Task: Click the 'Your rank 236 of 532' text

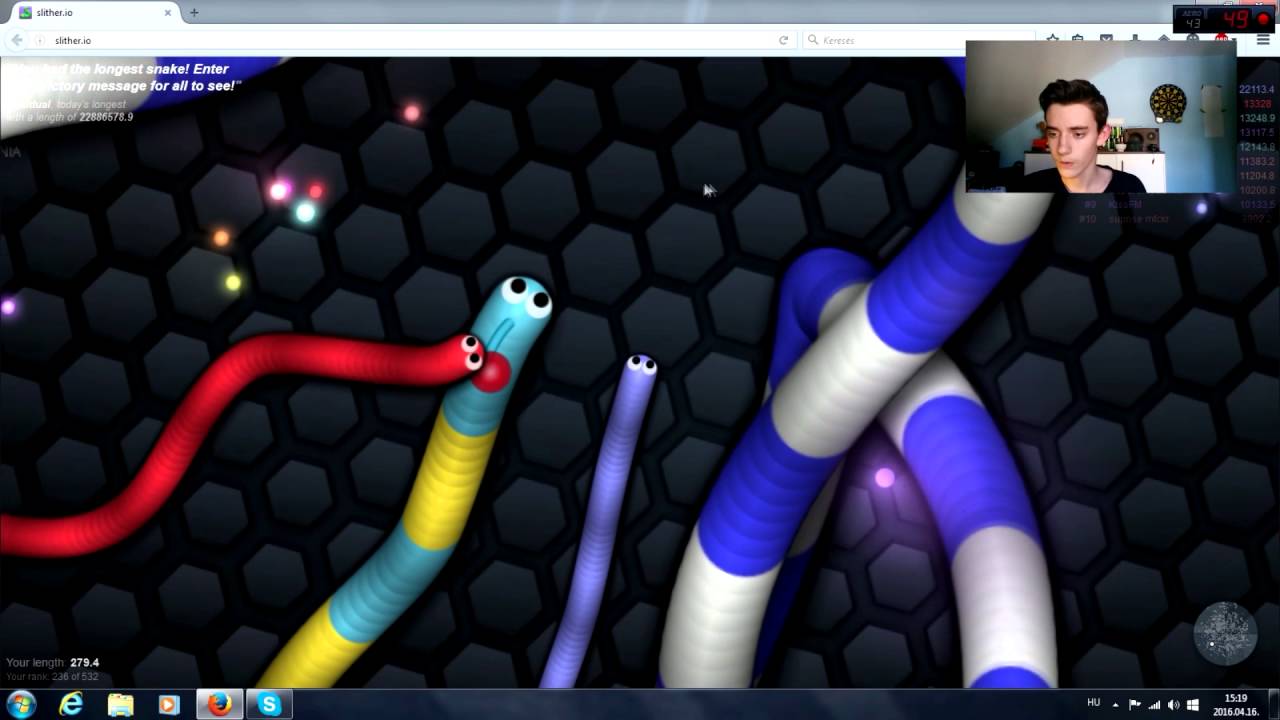Action: coord(52,676)
